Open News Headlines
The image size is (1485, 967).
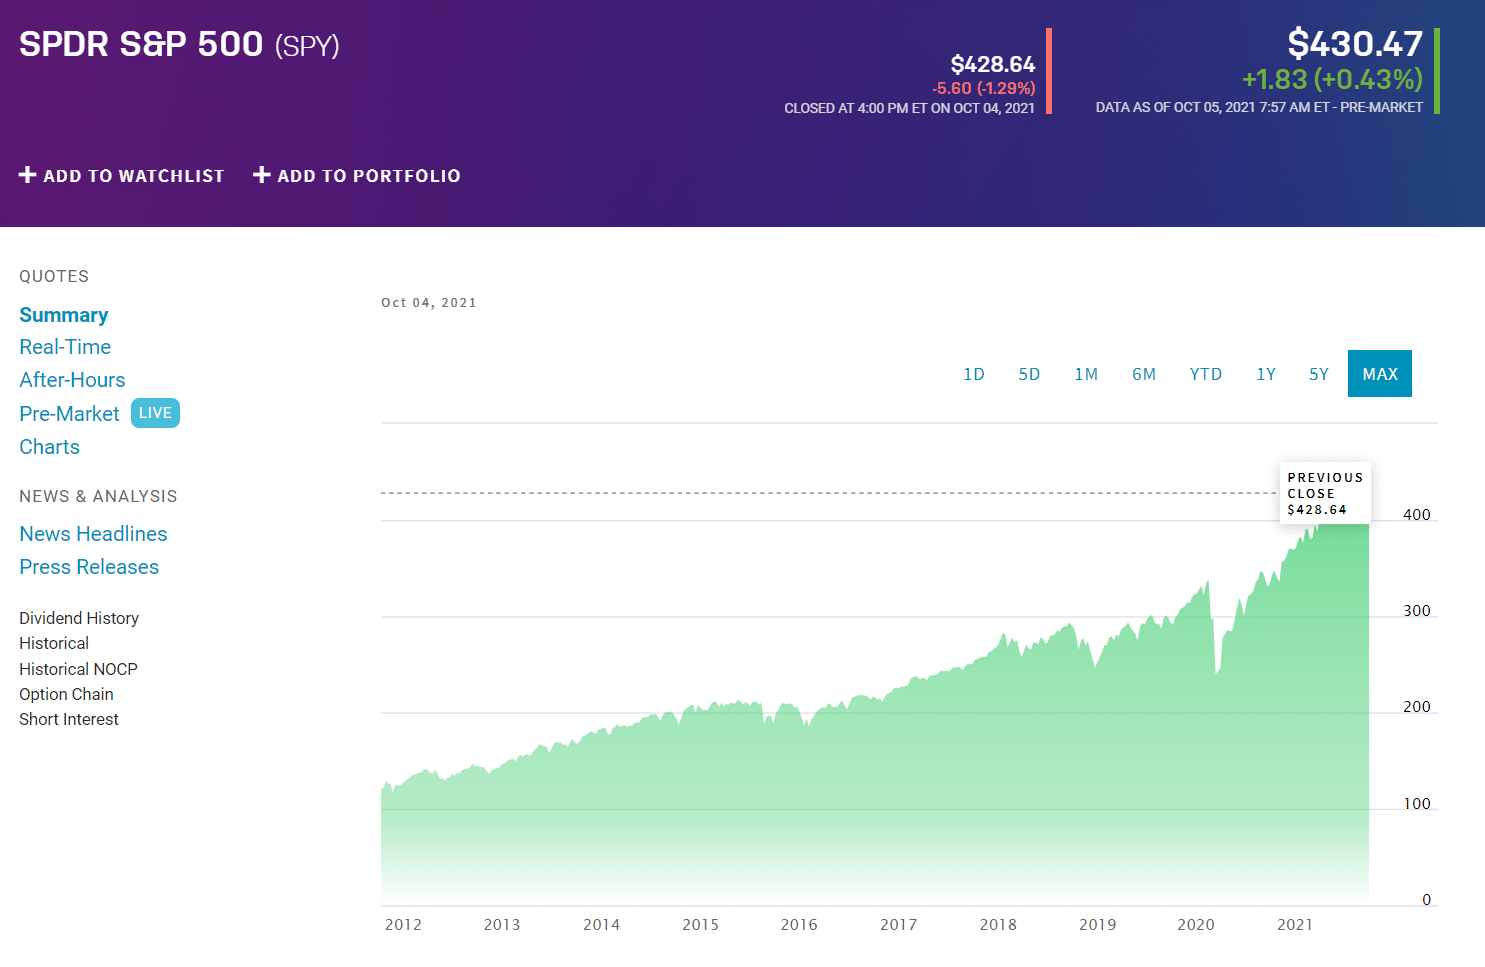[93, 534]
